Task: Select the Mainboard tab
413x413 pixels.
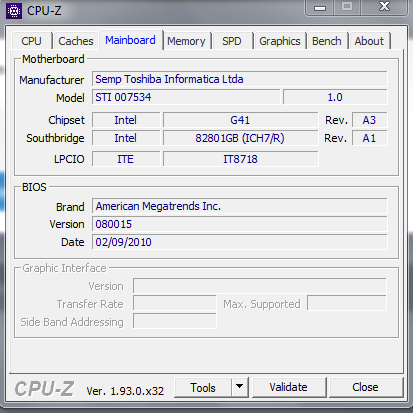Action: point(130,40)
